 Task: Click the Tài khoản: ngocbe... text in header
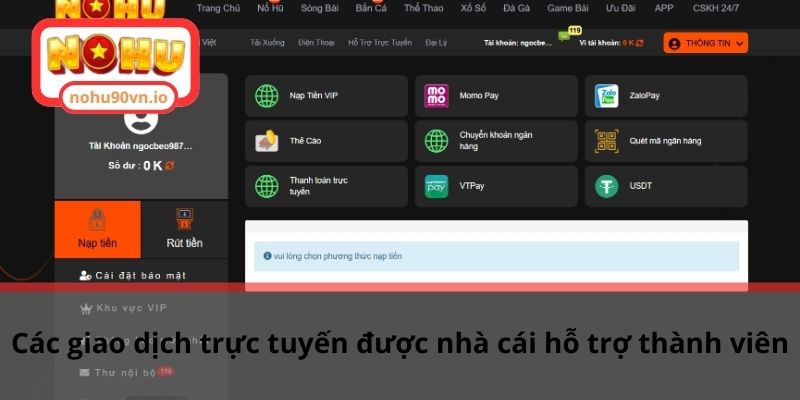click(x=518, y=43)
